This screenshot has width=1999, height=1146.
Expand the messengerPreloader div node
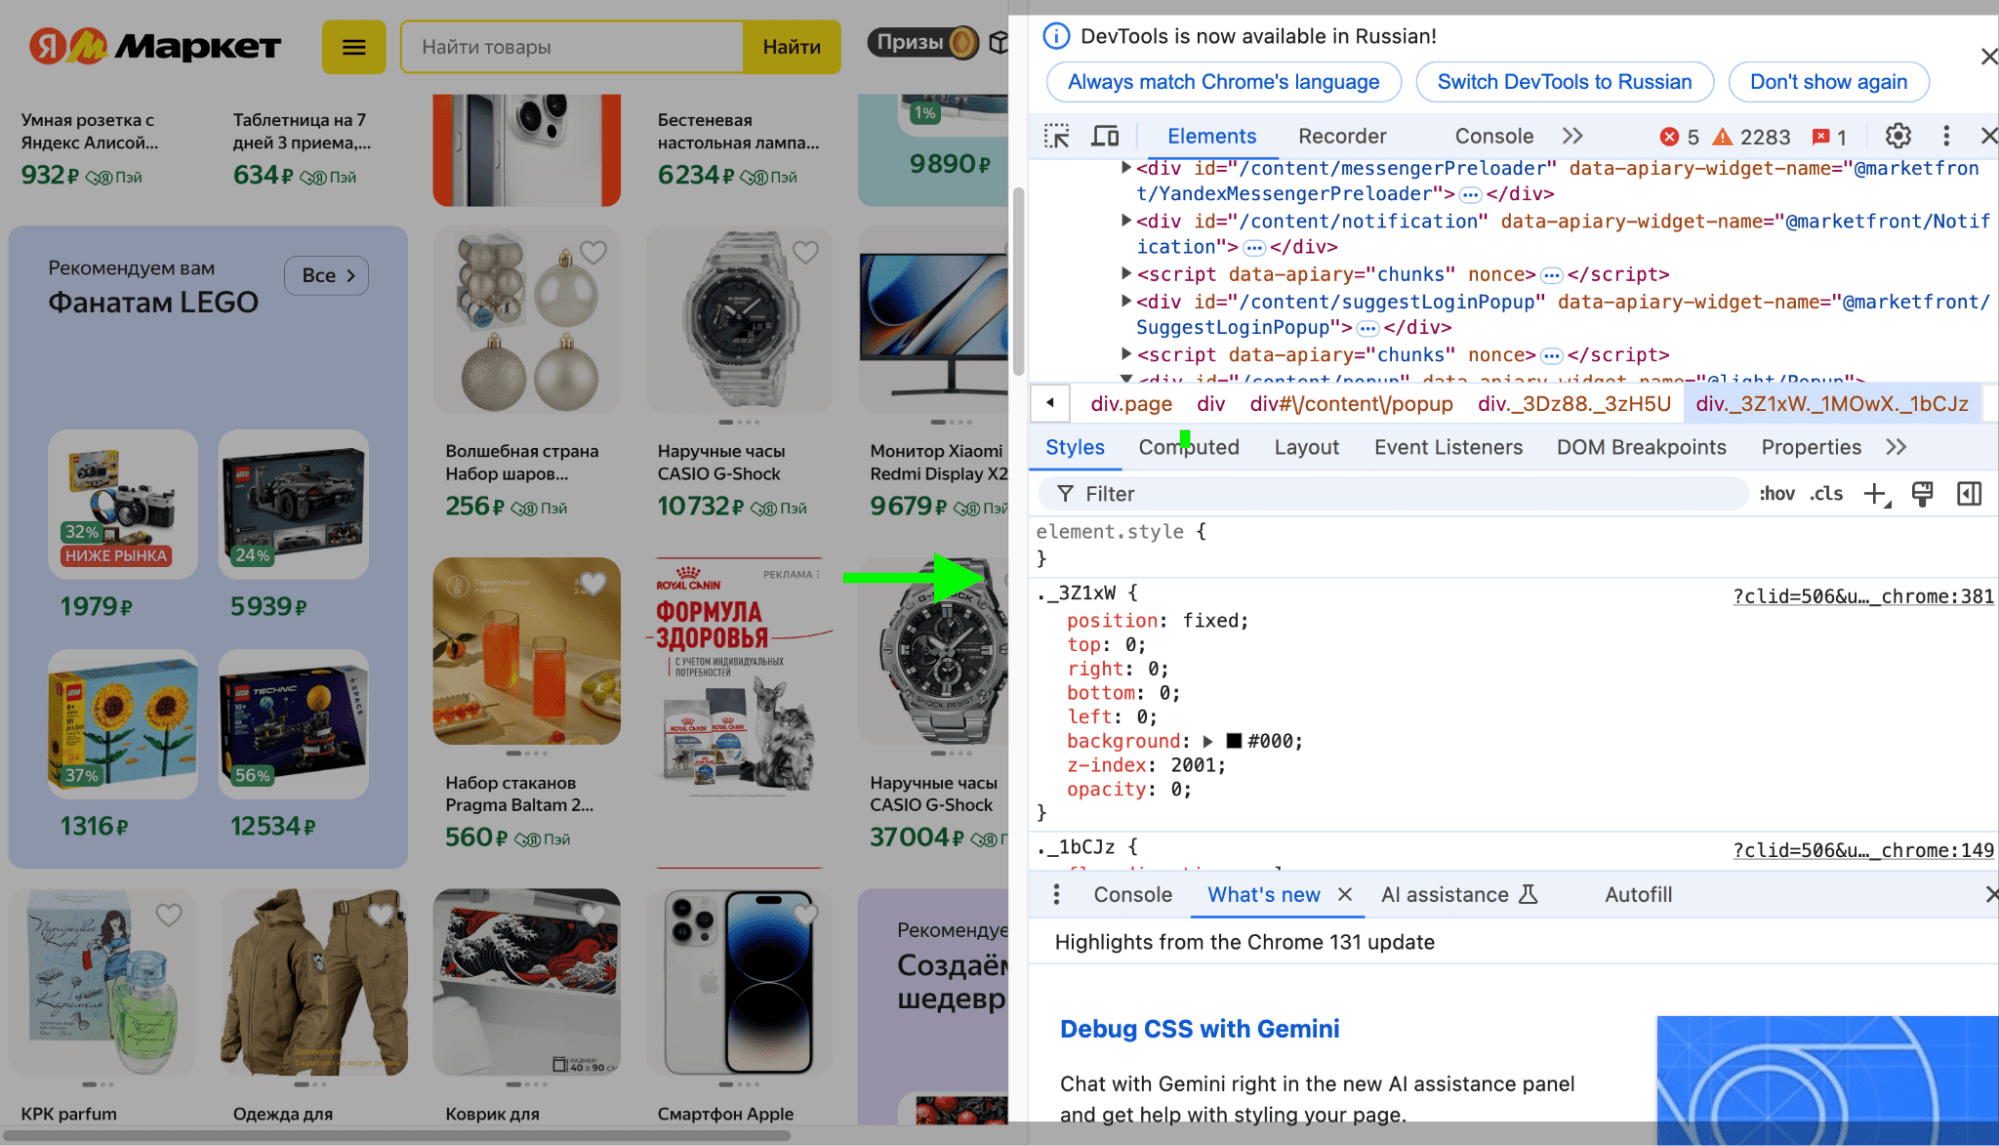point(1126,168)
